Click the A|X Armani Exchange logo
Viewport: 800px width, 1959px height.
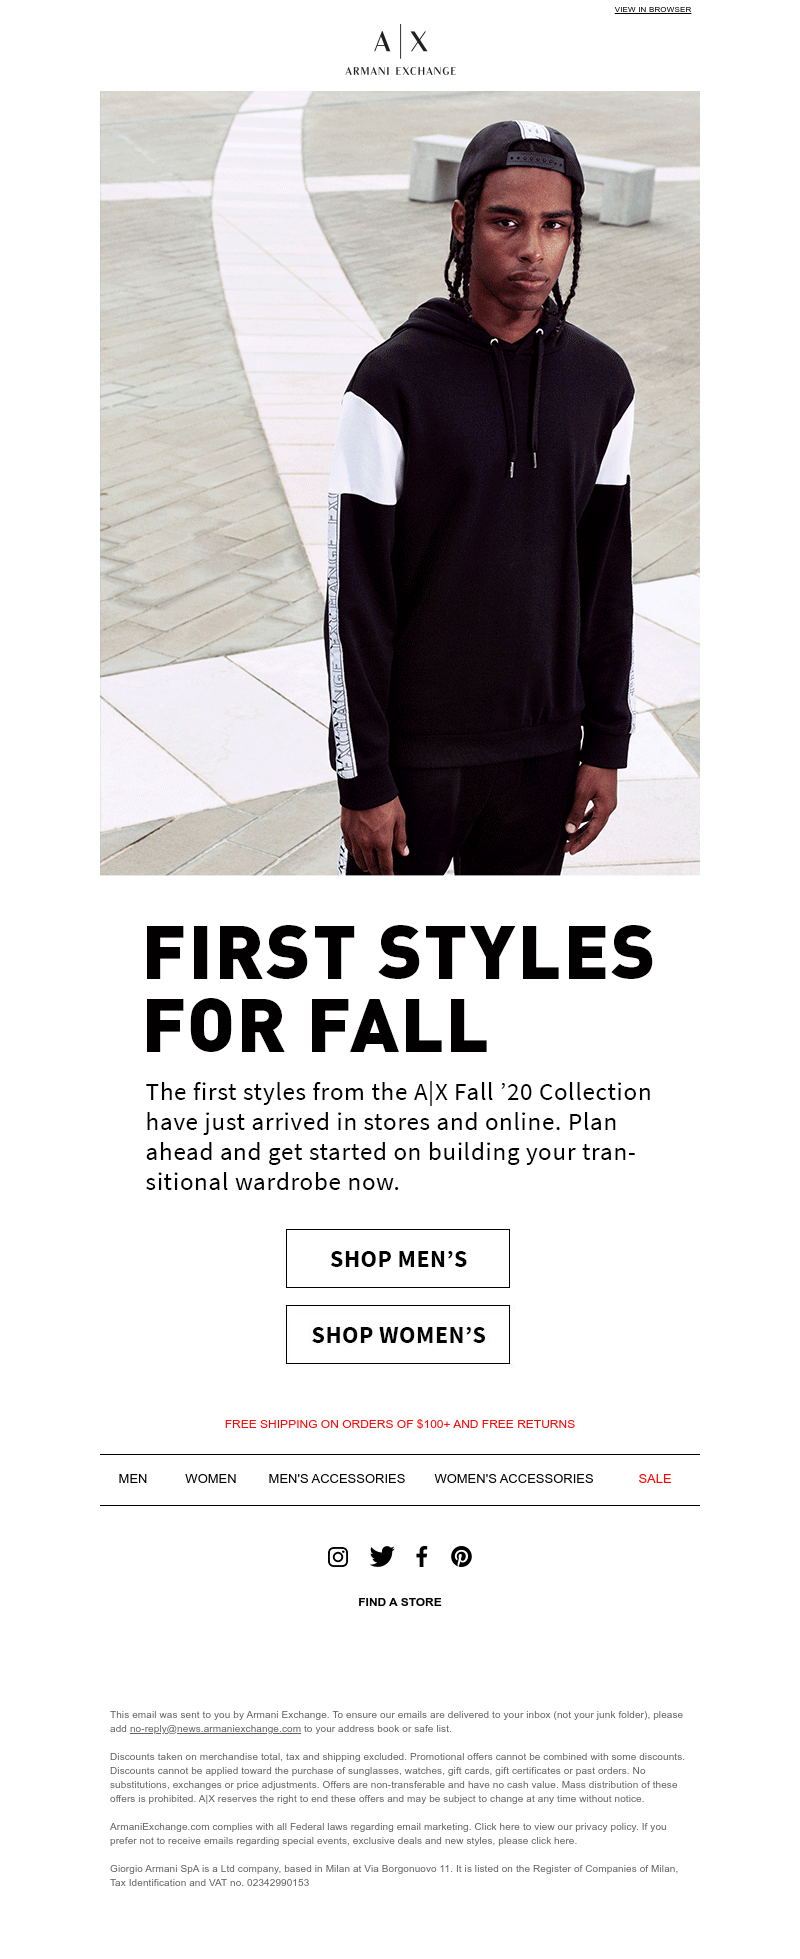400,51
